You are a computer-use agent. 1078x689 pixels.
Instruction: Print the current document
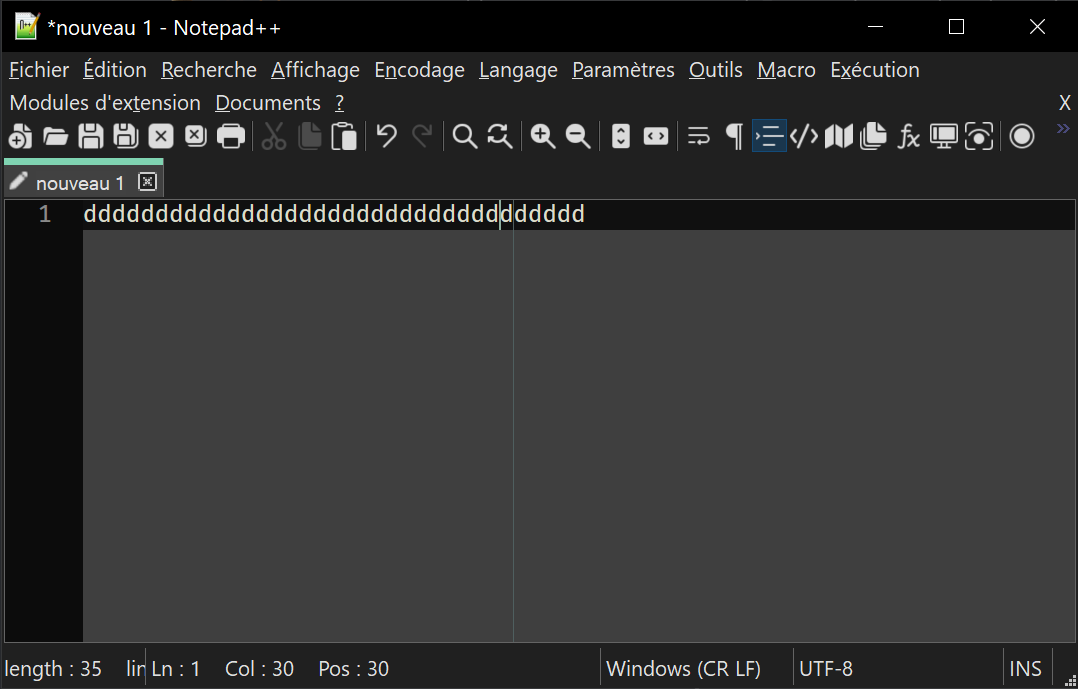pos(229,135)
